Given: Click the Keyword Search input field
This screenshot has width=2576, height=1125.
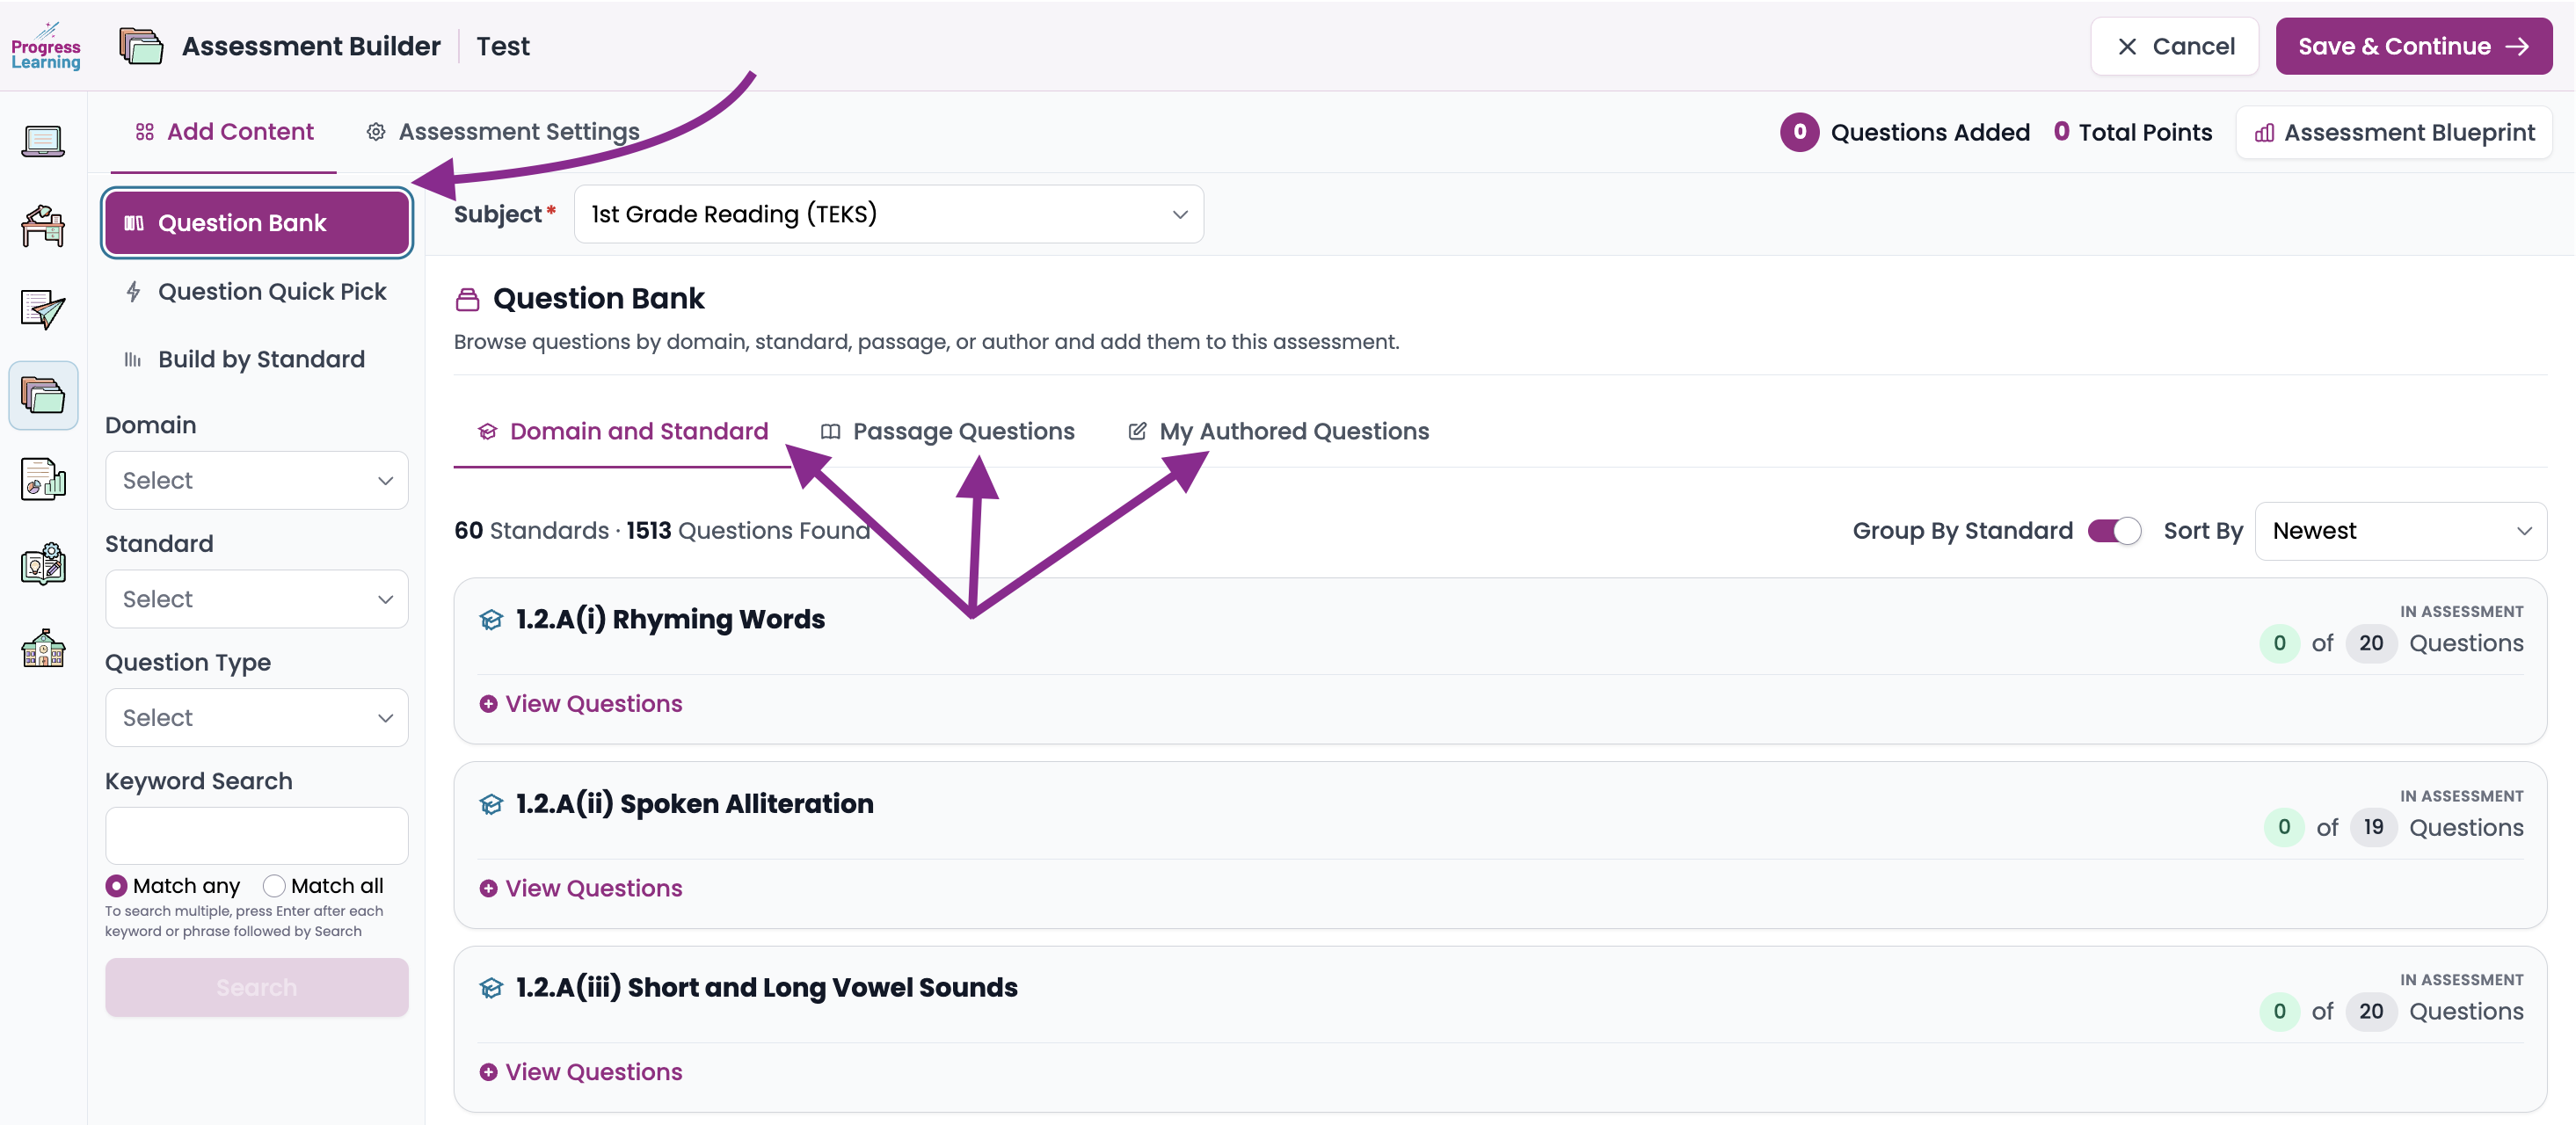Looking at the screenshot, I should (257, 836).
